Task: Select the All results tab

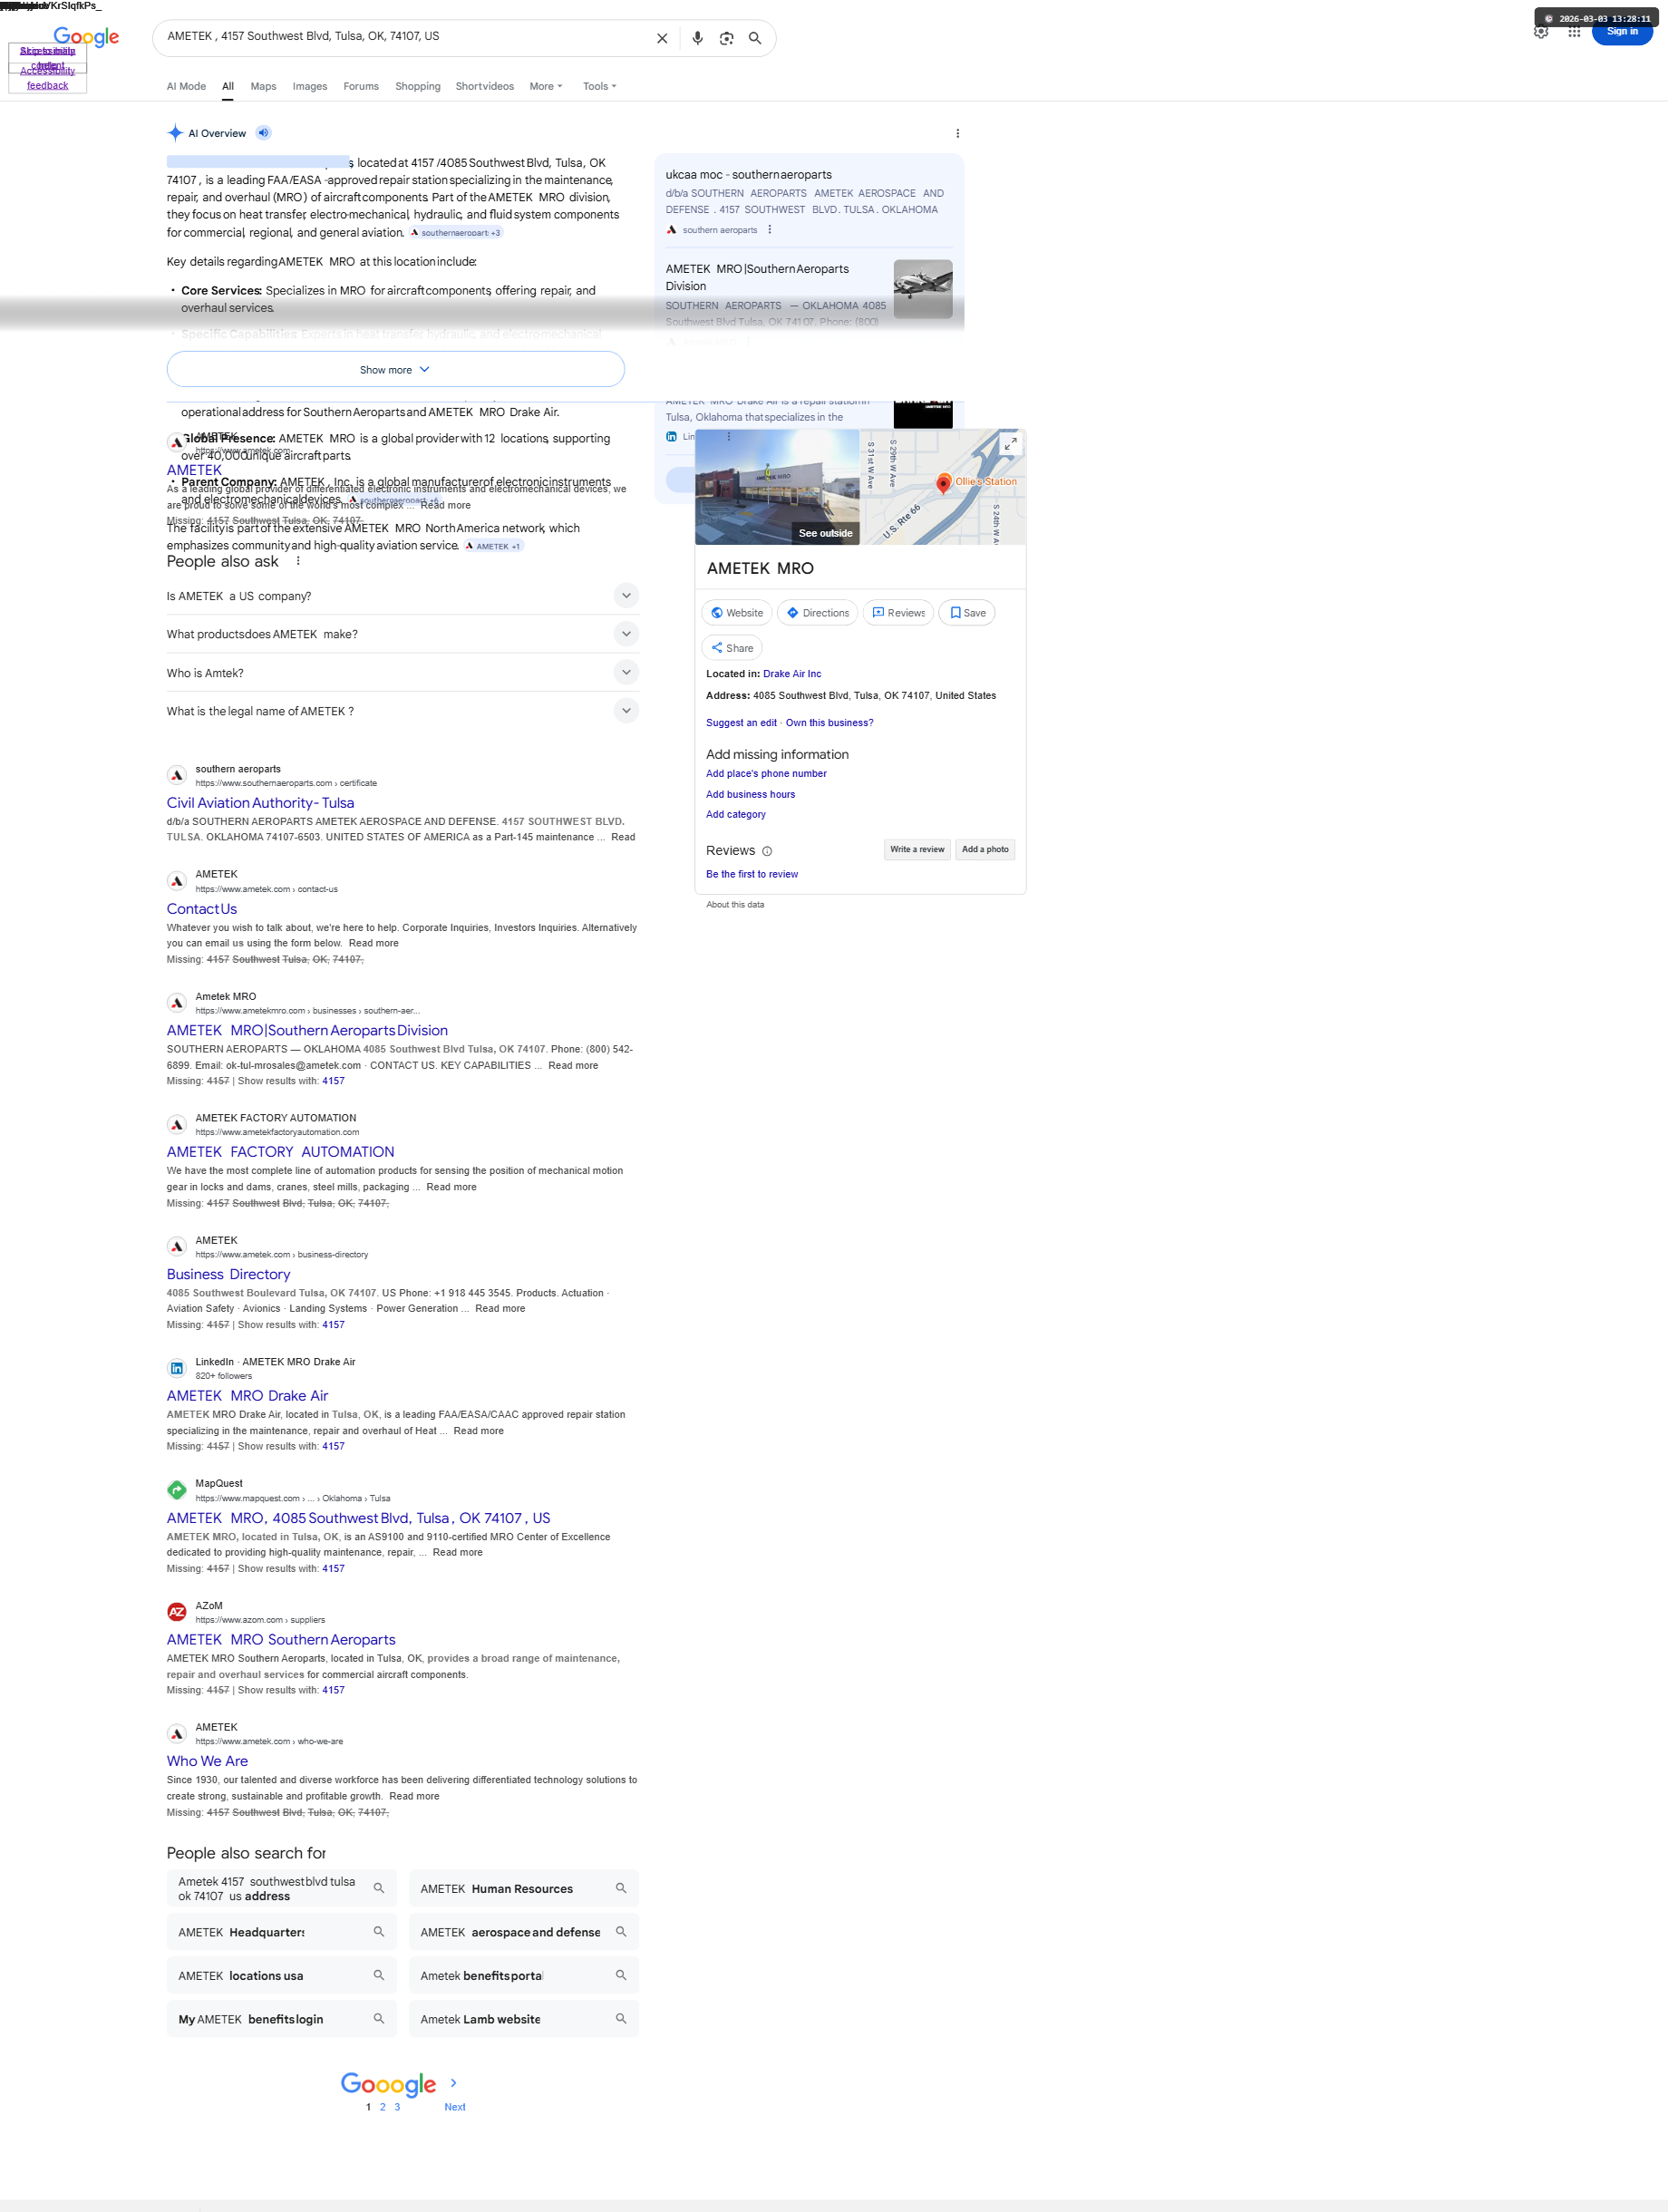Action: click(x=228, y=86)
